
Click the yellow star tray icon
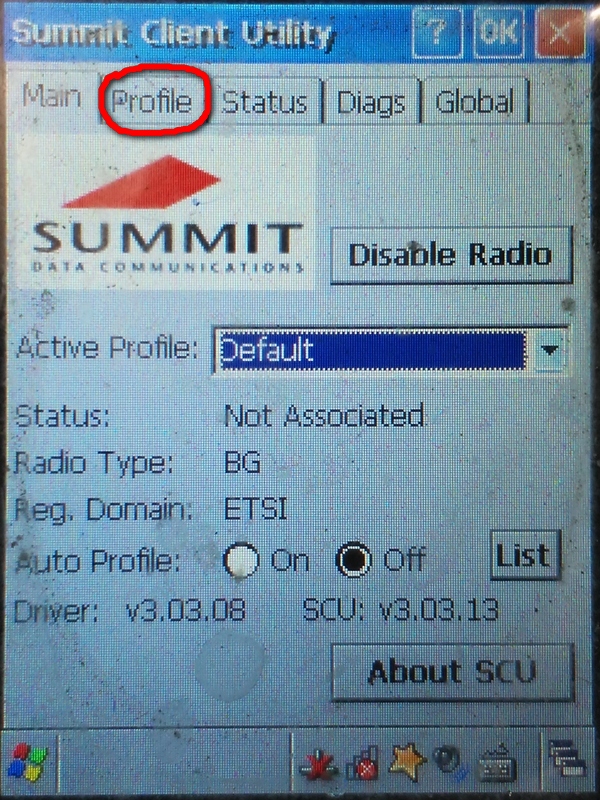click(x=406, y=765)
